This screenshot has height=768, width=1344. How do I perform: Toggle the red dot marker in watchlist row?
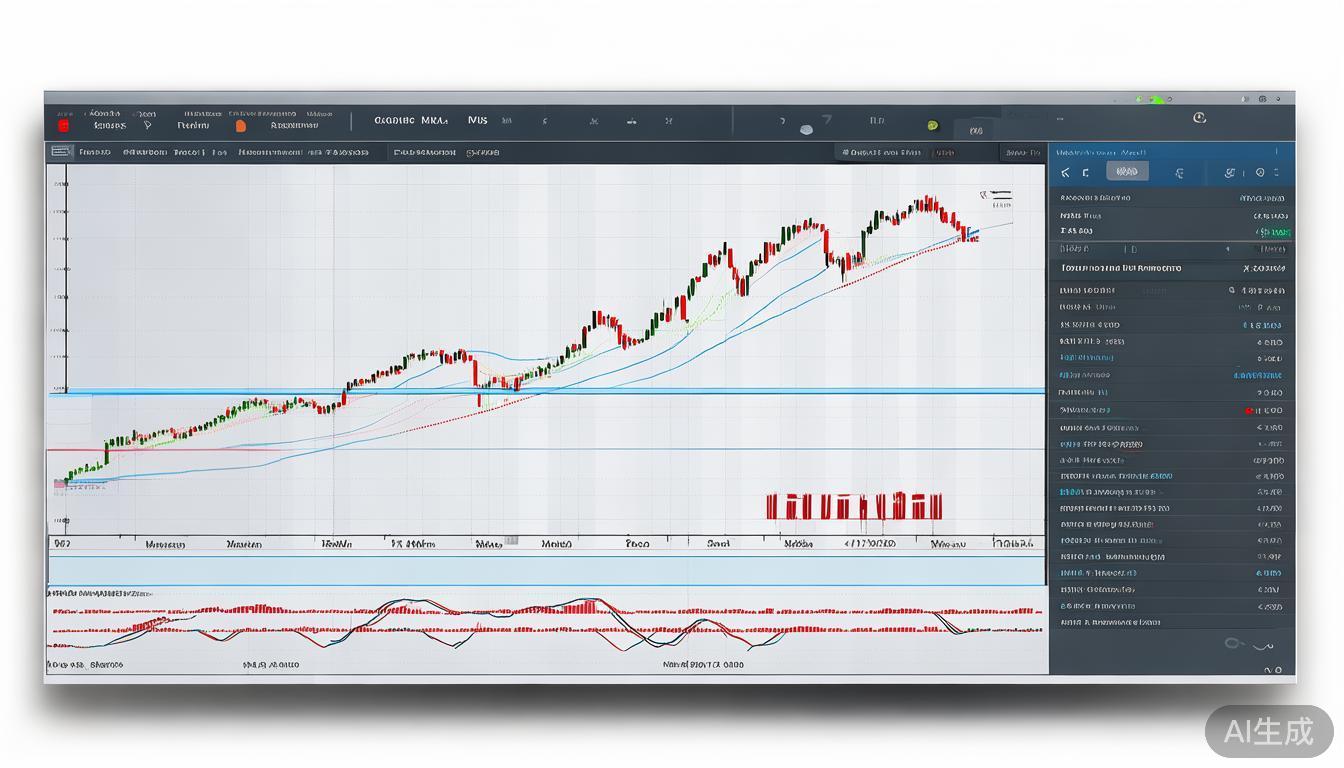pyautogui.click(x=1249, y=410)
